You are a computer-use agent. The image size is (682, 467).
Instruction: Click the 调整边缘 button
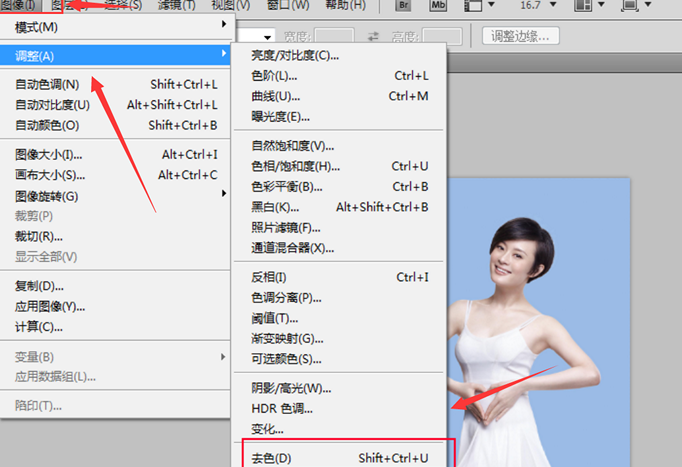(521, 37)
